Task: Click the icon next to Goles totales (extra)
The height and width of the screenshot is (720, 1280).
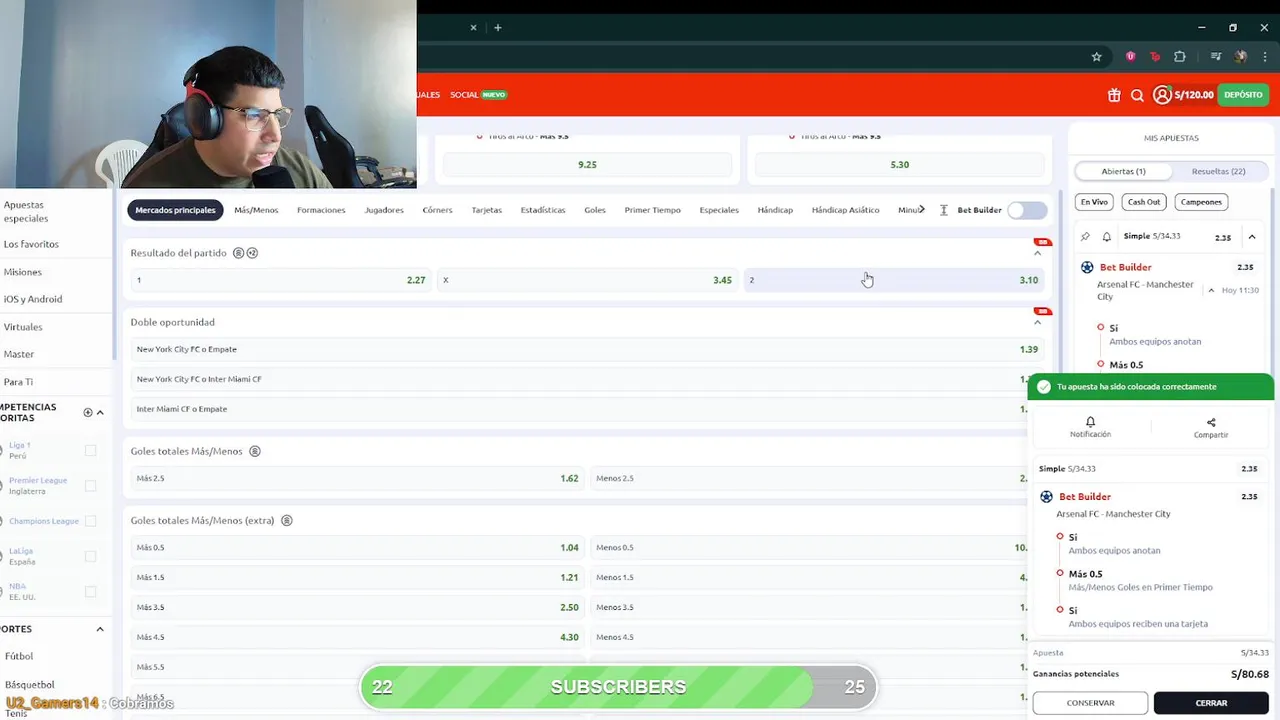Action: pos(287,520)
